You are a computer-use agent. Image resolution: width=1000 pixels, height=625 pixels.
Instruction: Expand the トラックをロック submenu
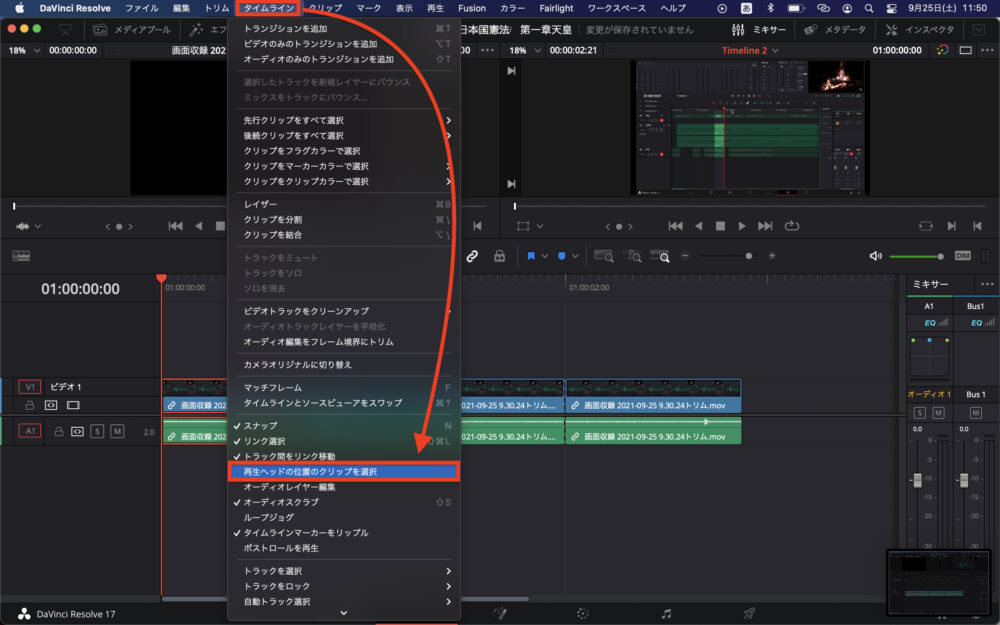click(x=344, y=586)
